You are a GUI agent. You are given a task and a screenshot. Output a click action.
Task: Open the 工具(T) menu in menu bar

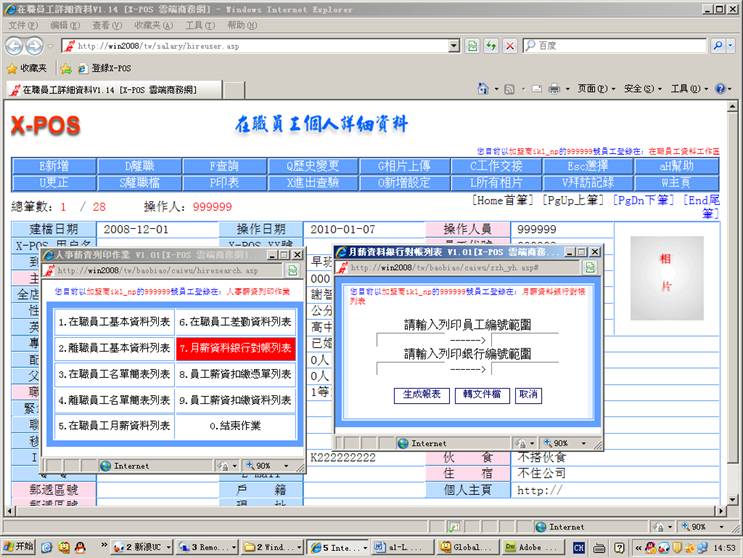200,25
